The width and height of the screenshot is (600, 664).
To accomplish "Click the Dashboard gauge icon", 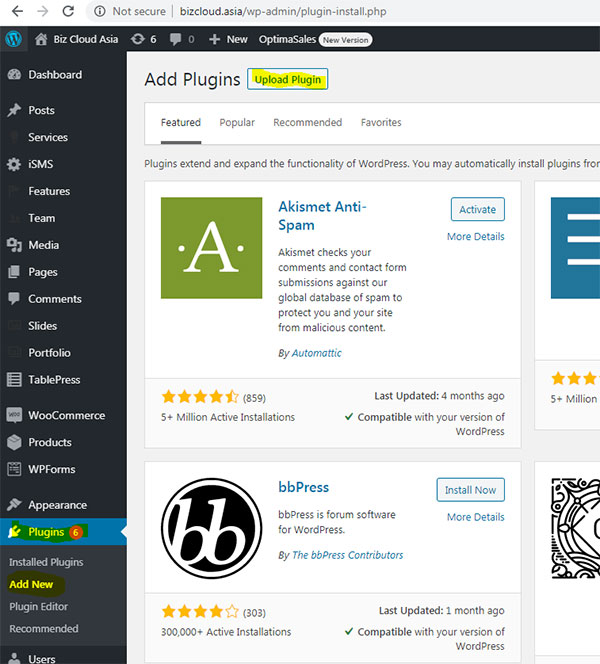I will pos(14,75).
